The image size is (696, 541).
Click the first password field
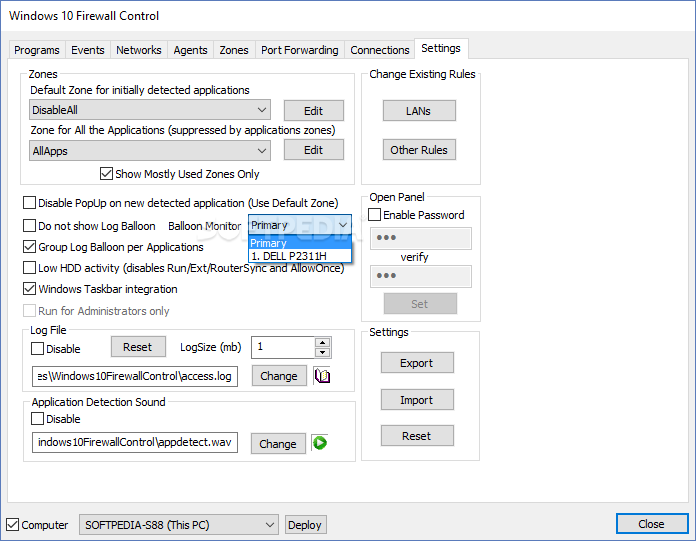pyautogui.click(x=421, y=238)
